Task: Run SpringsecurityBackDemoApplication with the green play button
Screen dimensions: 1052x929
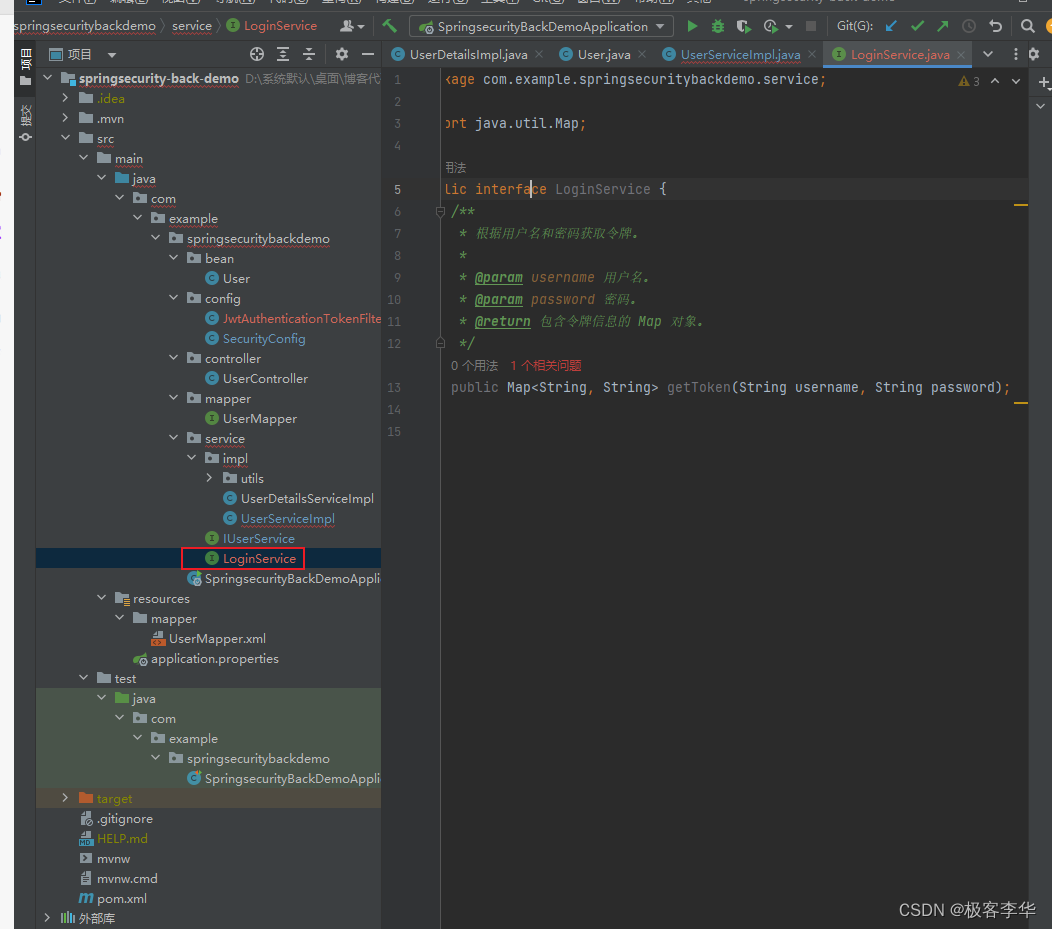Action: (x=692, y=27)
